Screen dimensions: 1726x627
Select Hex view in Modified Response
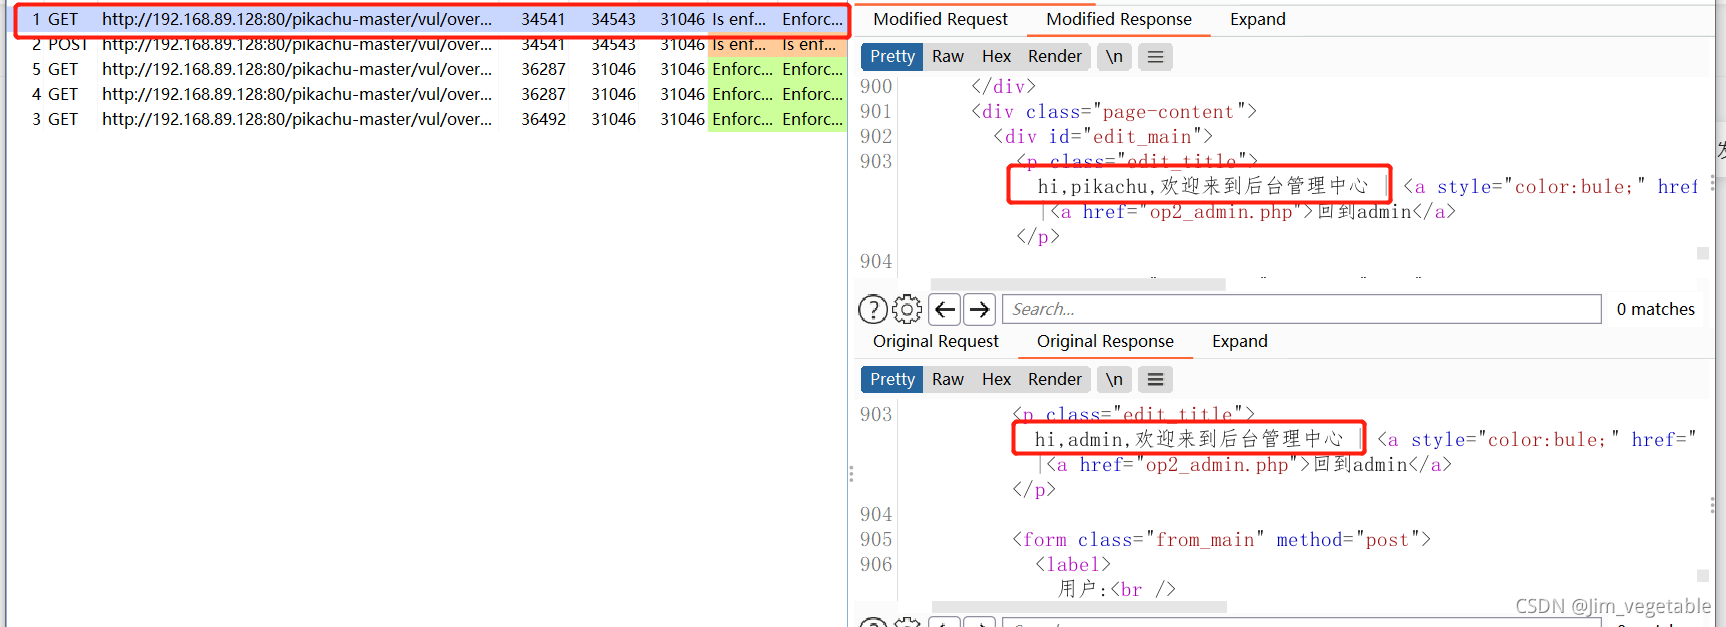[996, 57]
